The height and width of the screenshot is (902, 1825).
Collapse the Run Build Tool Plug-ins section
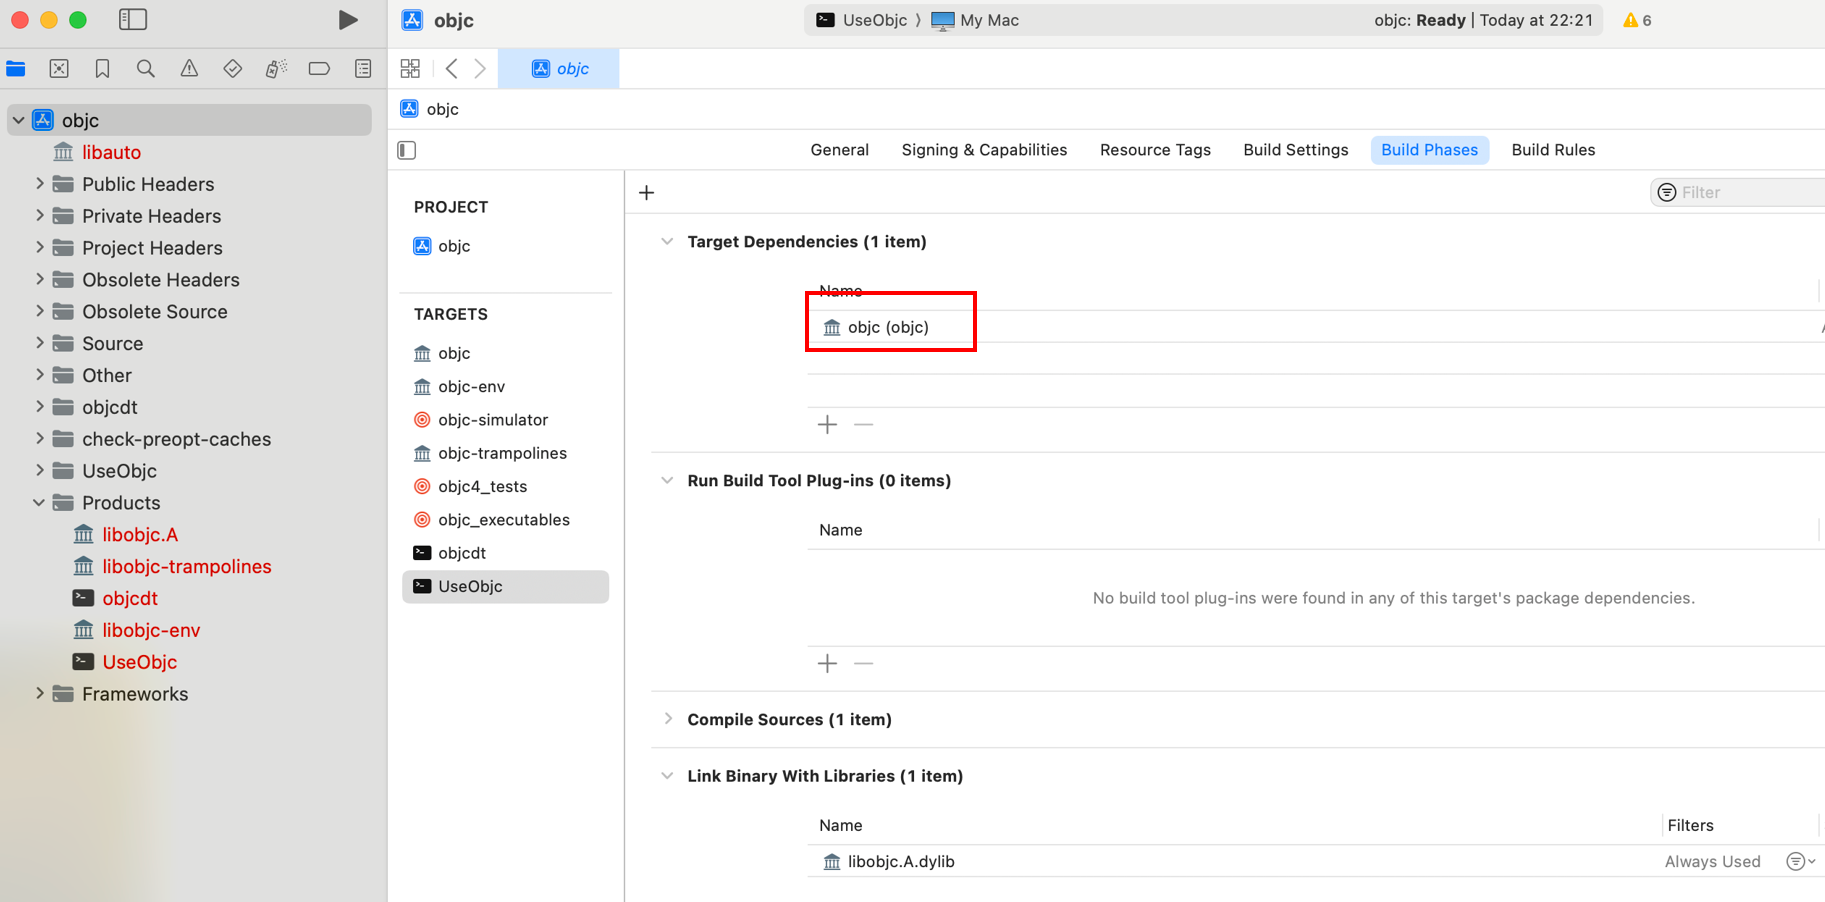click(x=667, y=481)
